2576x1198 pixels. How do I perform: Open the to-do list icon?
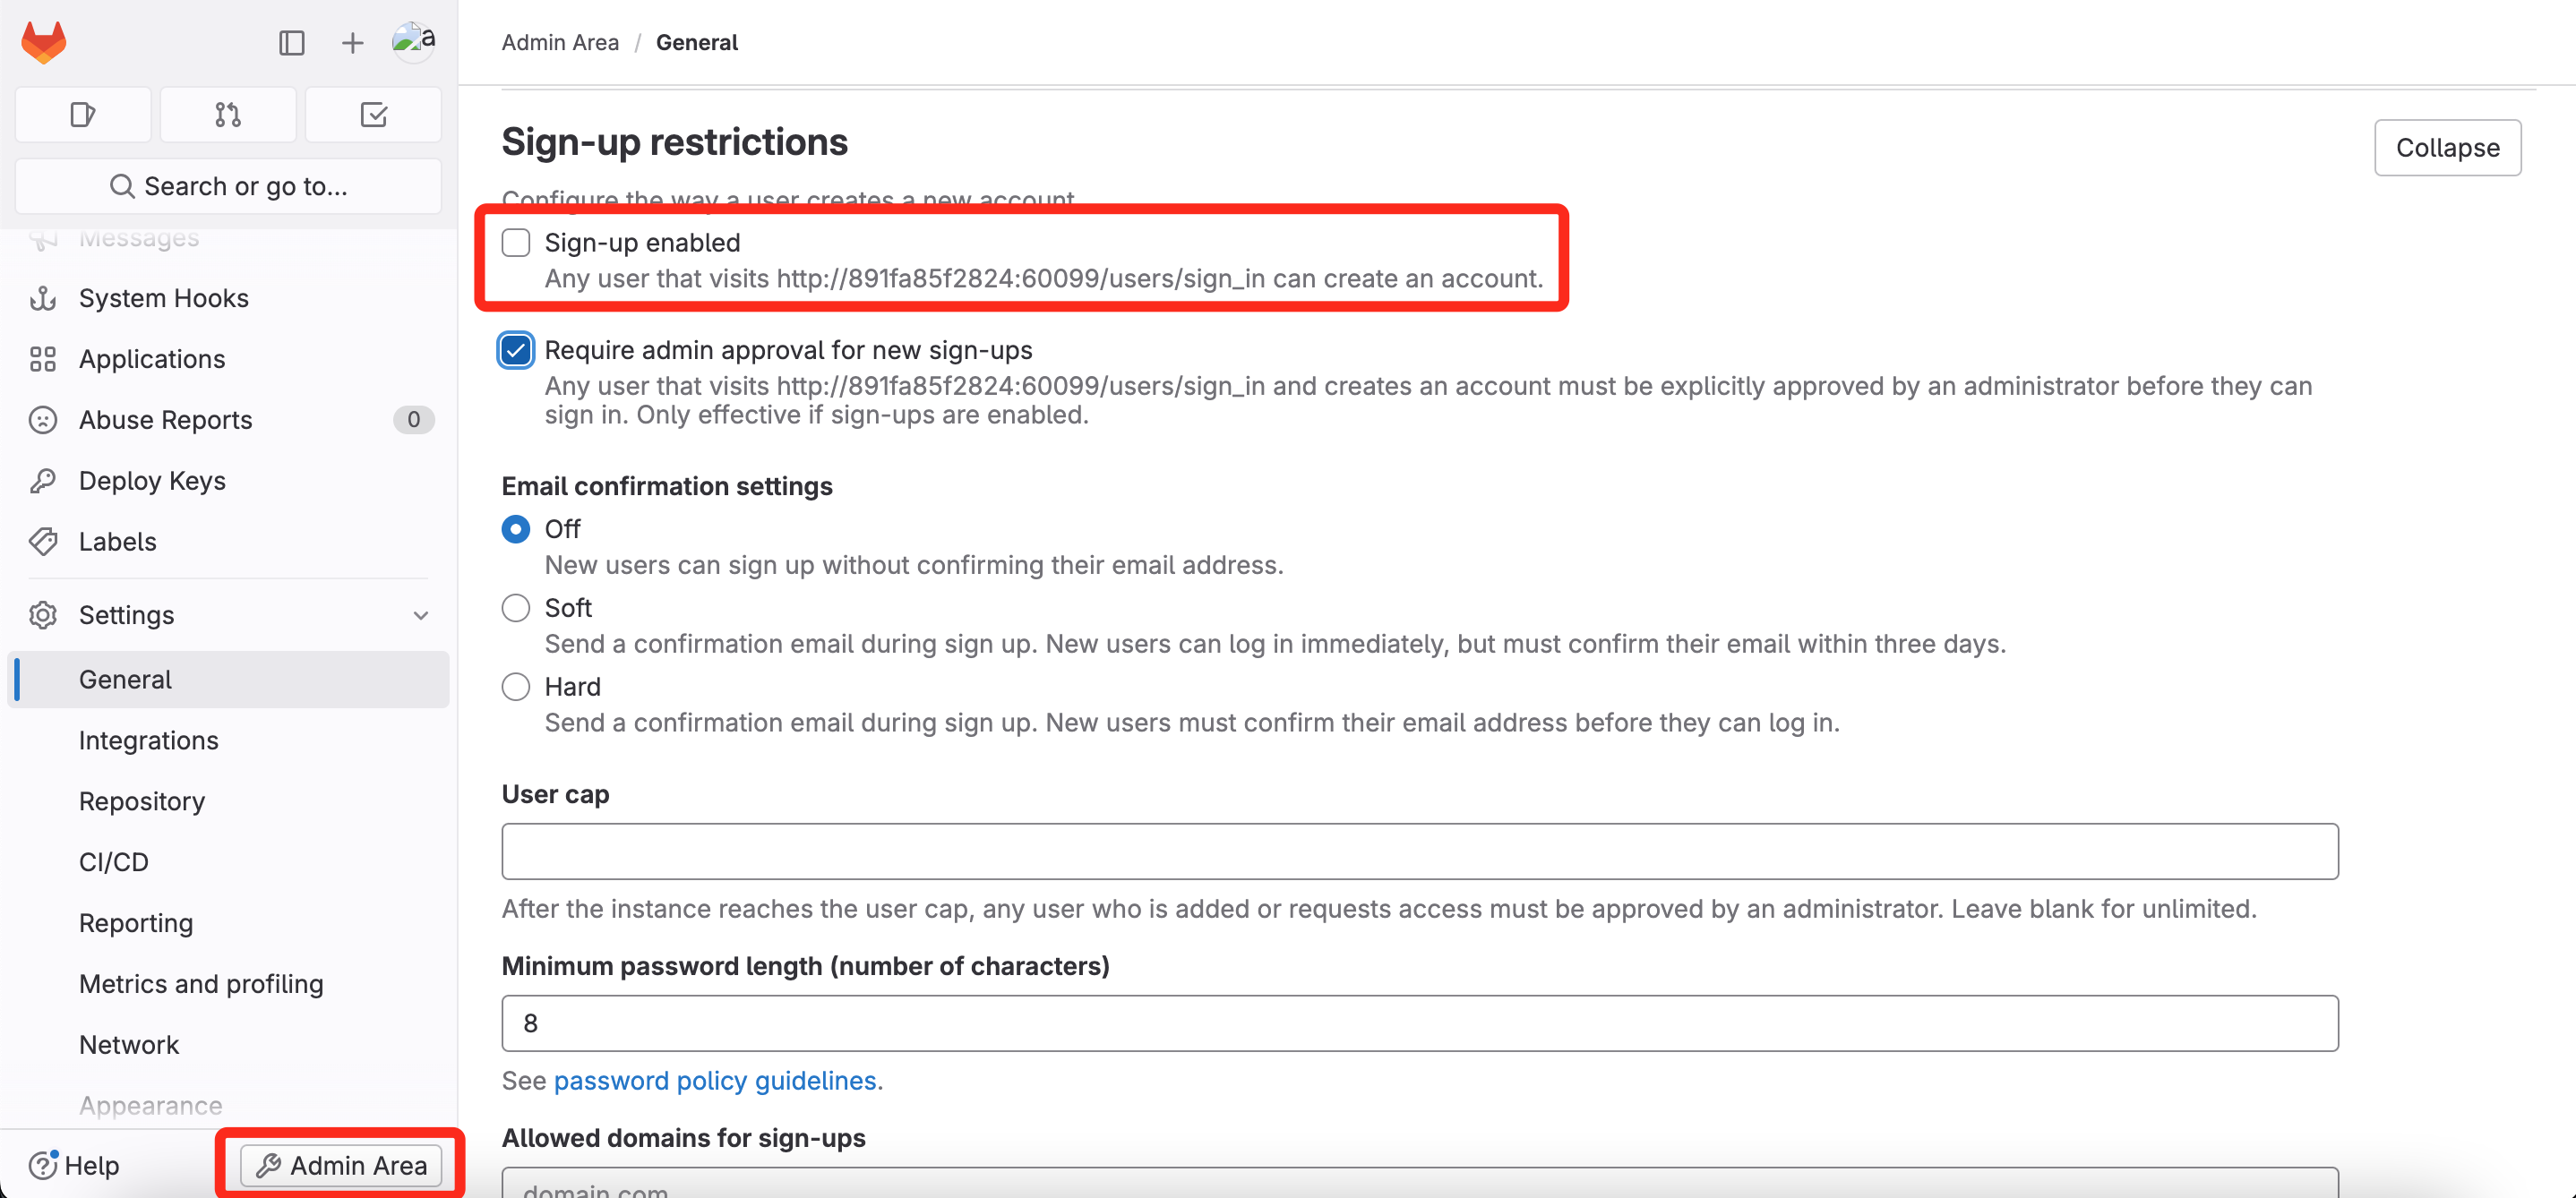[373, 115]
